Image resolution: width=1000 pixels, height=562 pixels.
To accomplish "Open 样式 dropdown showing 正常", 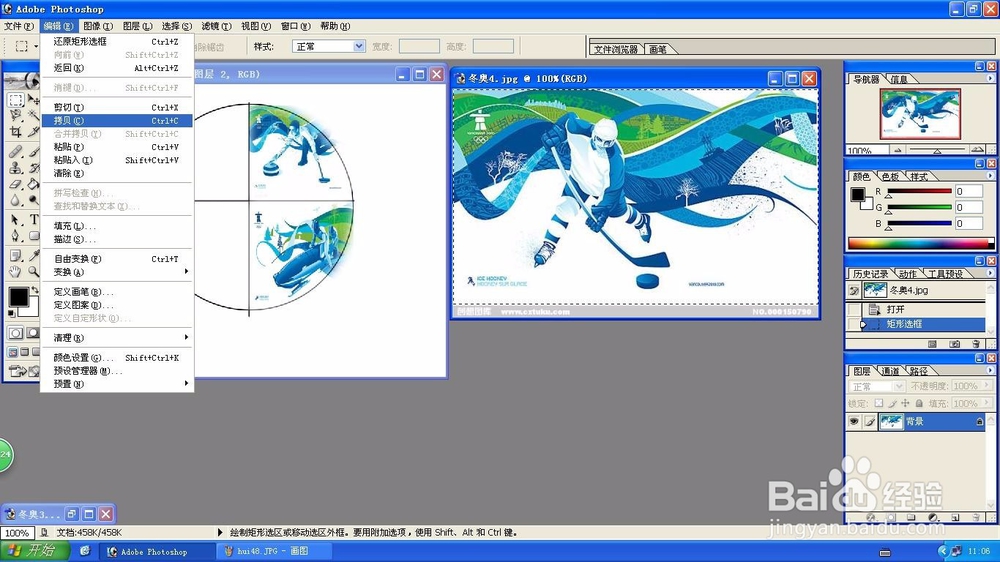I will (x=328, y=46).
